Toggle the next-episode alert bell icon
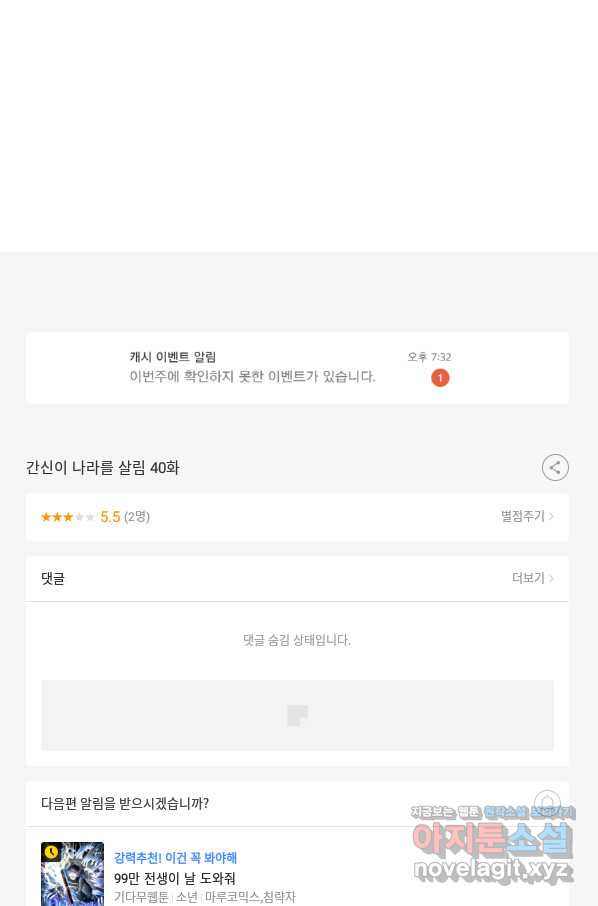Screen dimensions: 598x906 [x=547, y=803]
